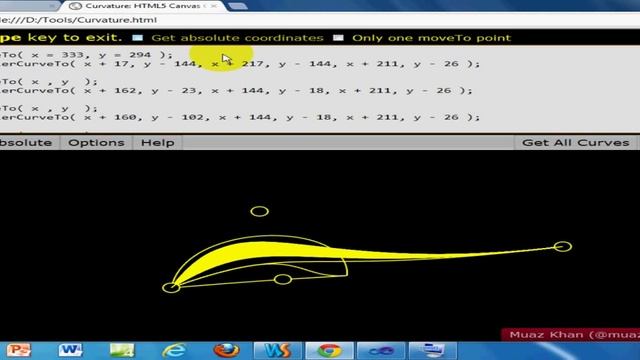Enable Get absolute coordinates checkbox

tap(138, 38)
